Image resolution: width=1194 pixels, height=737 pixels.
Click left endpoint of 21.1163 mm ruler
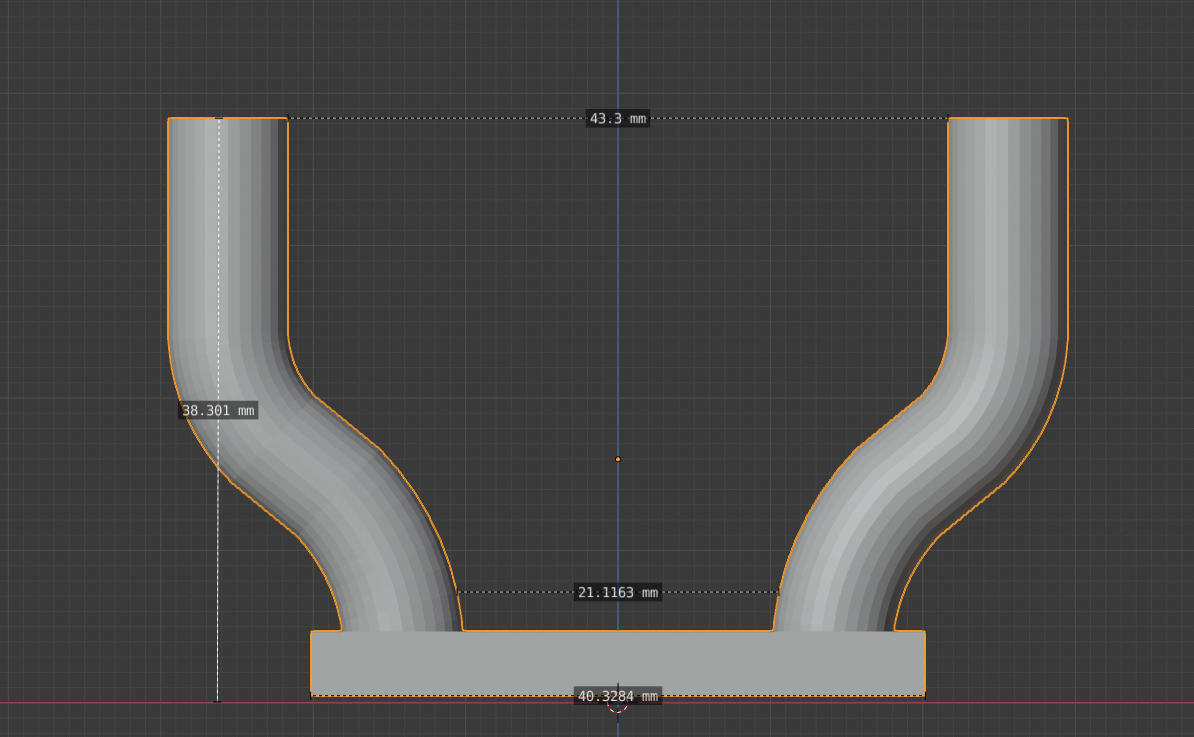tap(459, 592)
